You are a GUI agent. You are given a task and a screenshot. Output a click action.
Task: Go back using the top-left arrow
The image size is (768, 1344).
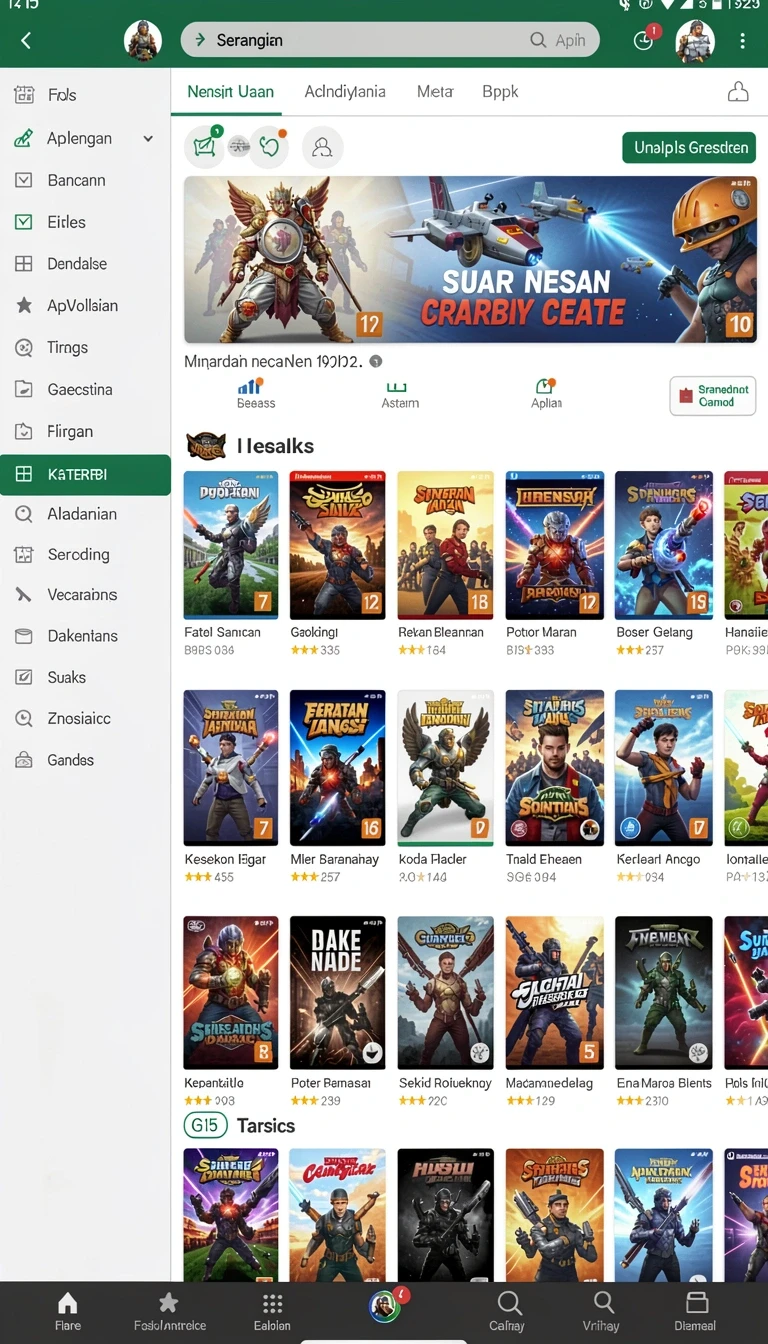coord(26,40)
